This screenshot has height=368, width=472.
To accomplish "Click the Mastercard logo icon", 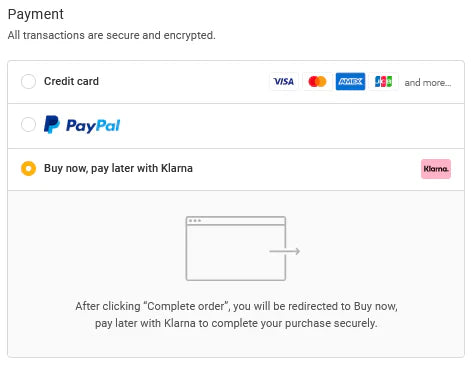I will [x=317, y=82].
